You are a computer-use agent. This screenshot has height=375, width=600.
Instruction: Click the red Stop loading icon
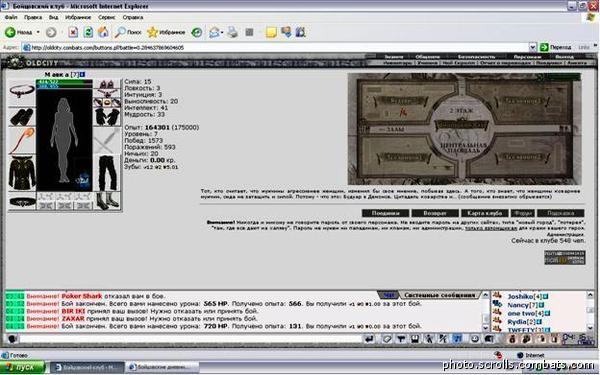(73, 32)
